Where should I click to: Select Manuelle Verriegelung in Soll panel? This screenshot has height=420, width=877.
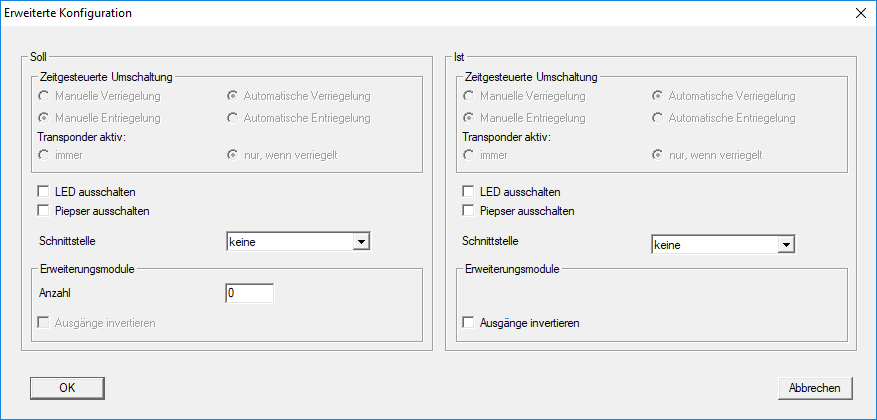(43, 96)
